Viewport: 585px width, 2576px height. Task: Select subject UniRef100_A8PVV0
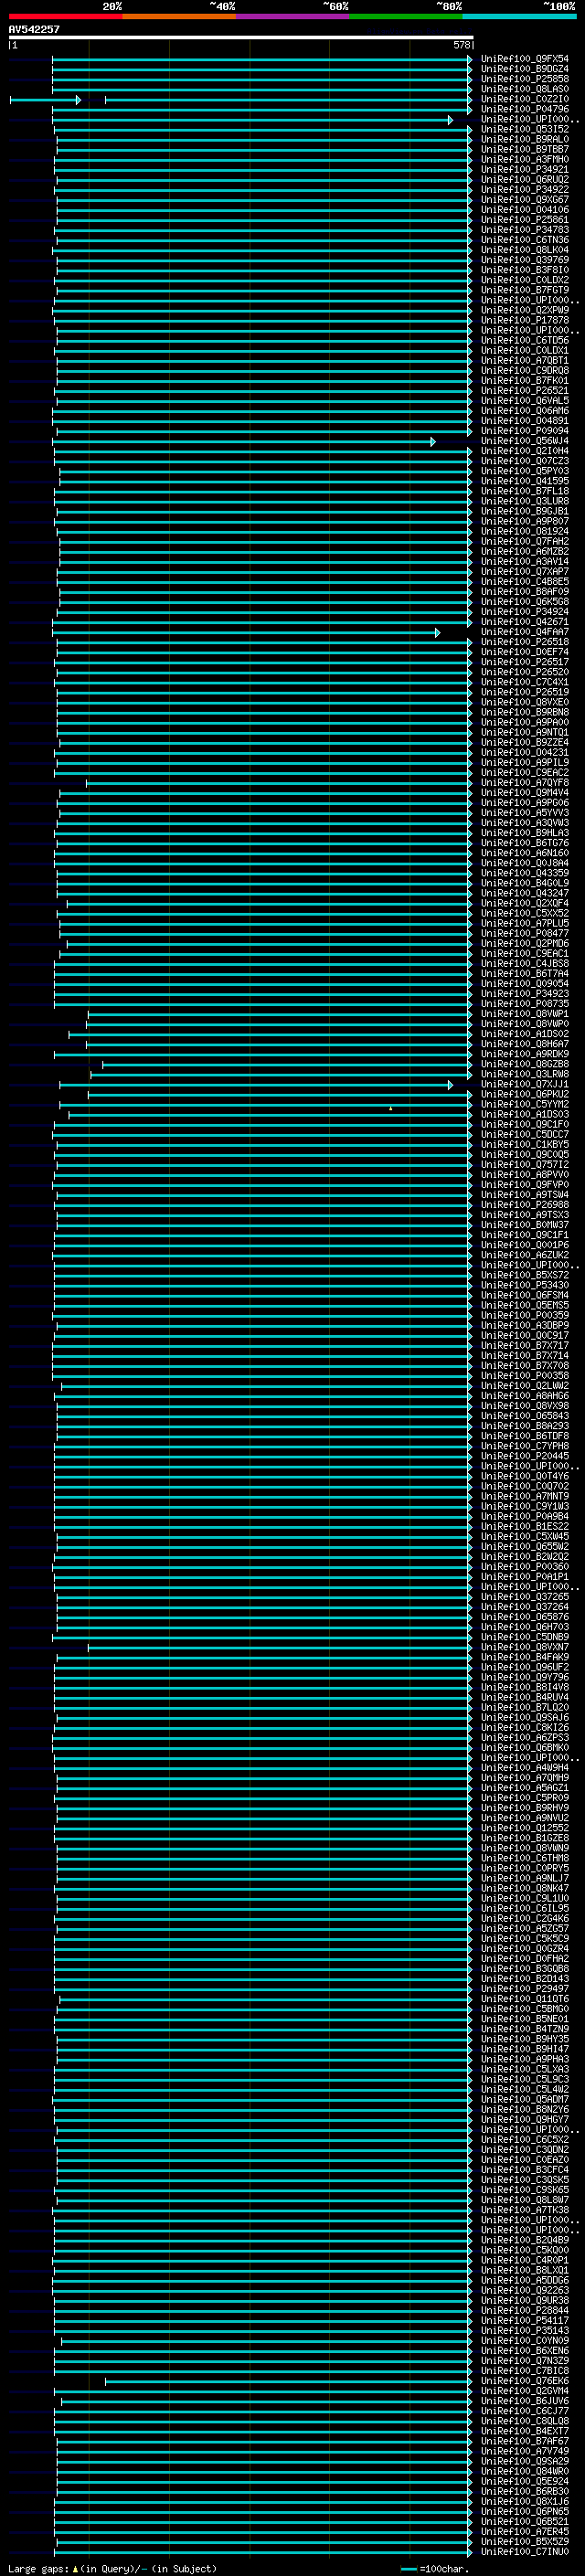(x=524, y=1174)
